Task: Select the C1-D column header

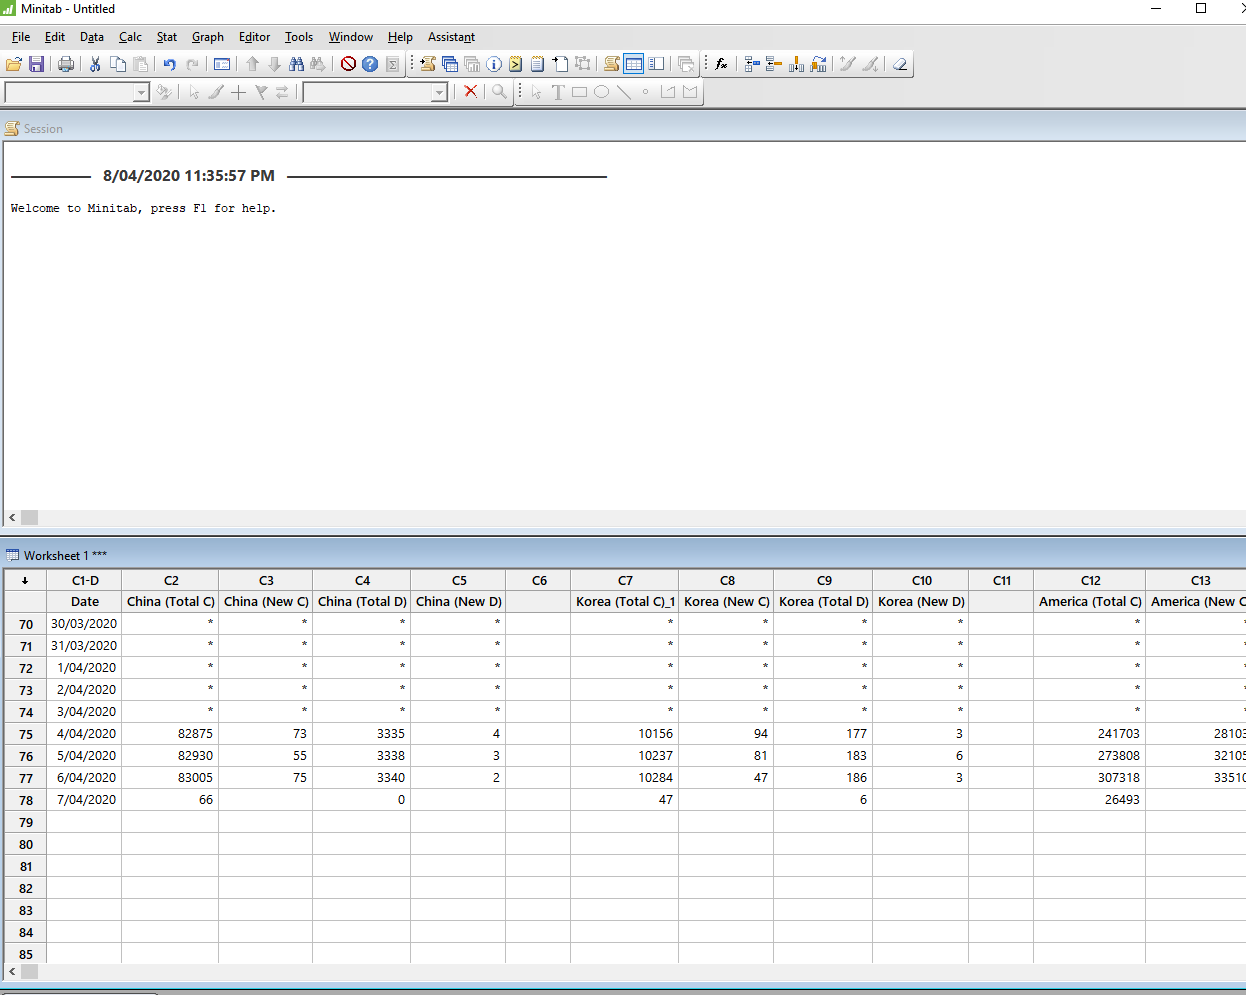Action: tap(85, 580)
